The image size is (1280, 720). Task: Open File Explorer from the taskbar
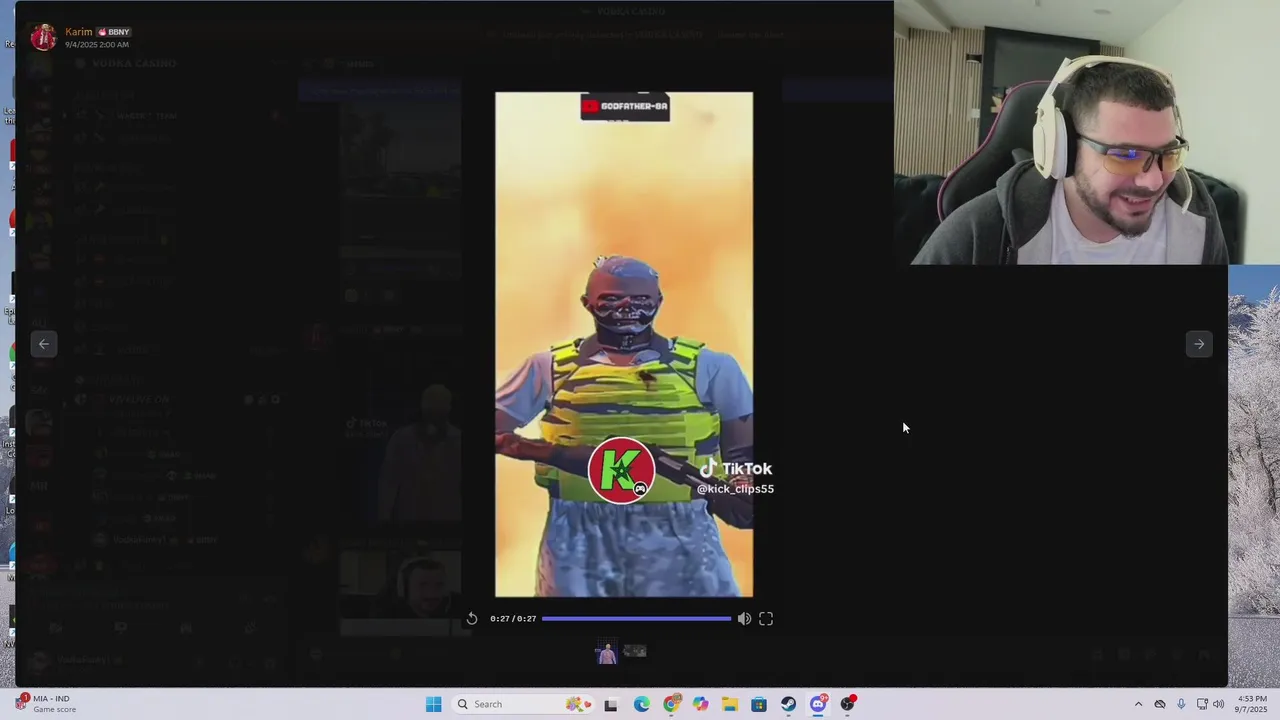[730, 704]
